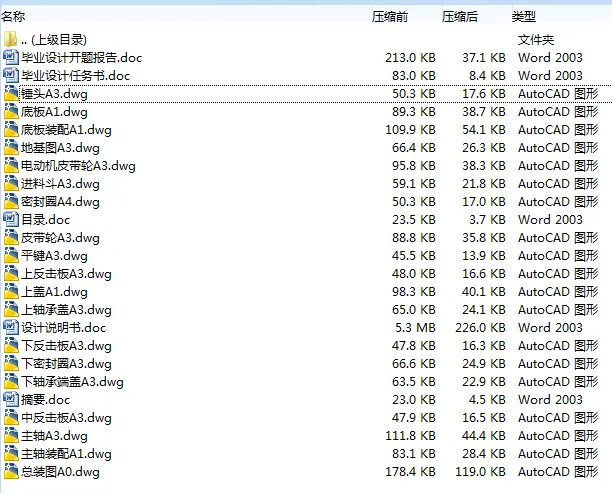The width and height of the screenshot is (612, 493).
Task: Click the AutoCAD icon of 上轴承盖A3.dwg
Action: (x=11, y=310)
